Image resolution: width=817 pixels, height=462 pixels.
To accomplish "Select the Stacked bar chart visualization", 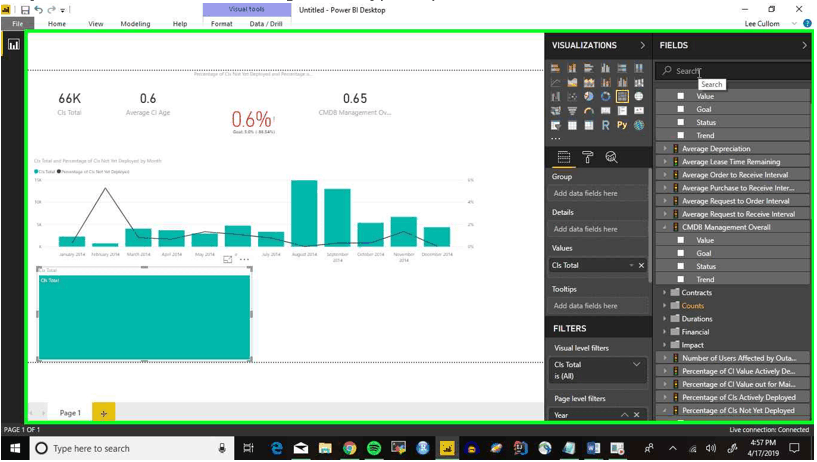I will point(555,68).
